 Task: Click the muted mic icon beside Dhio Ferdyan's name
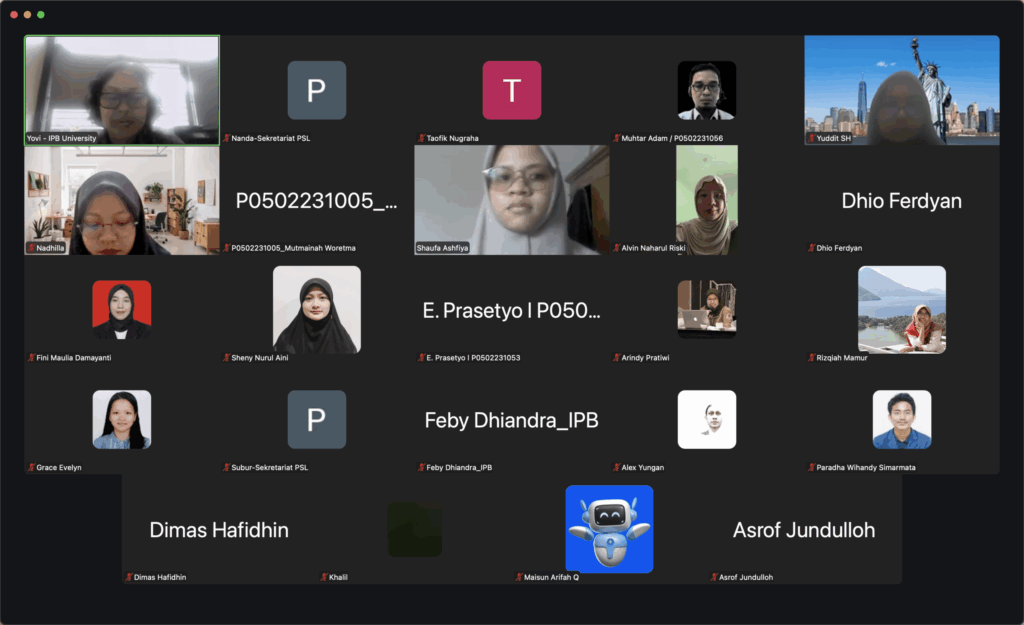pos(812,248)
